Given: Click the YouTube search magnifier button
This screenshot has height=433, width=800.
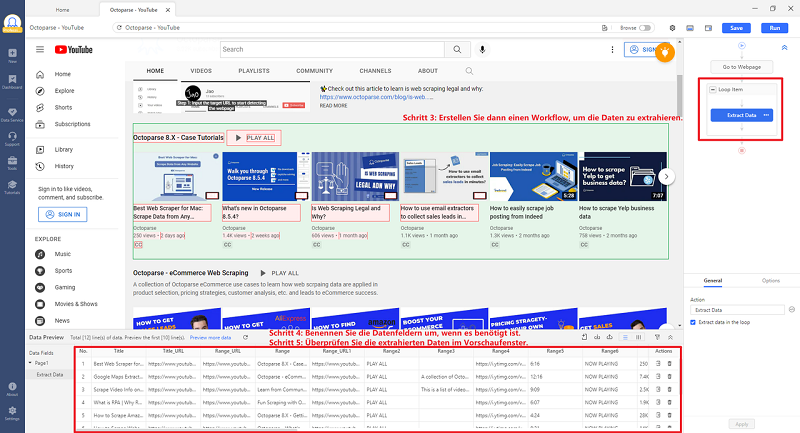Looking at the screenshot, I should (x=457, y=49).
